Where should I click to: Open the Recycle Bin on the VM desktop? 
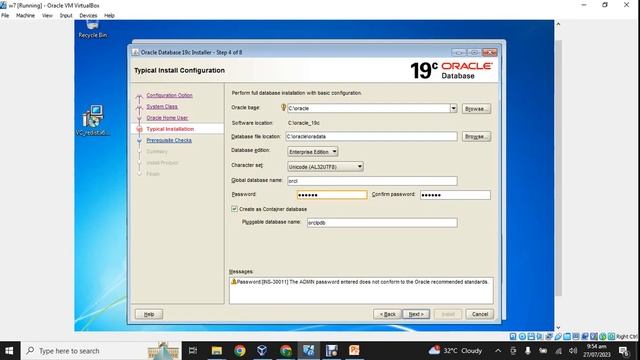tap(93, 29)
